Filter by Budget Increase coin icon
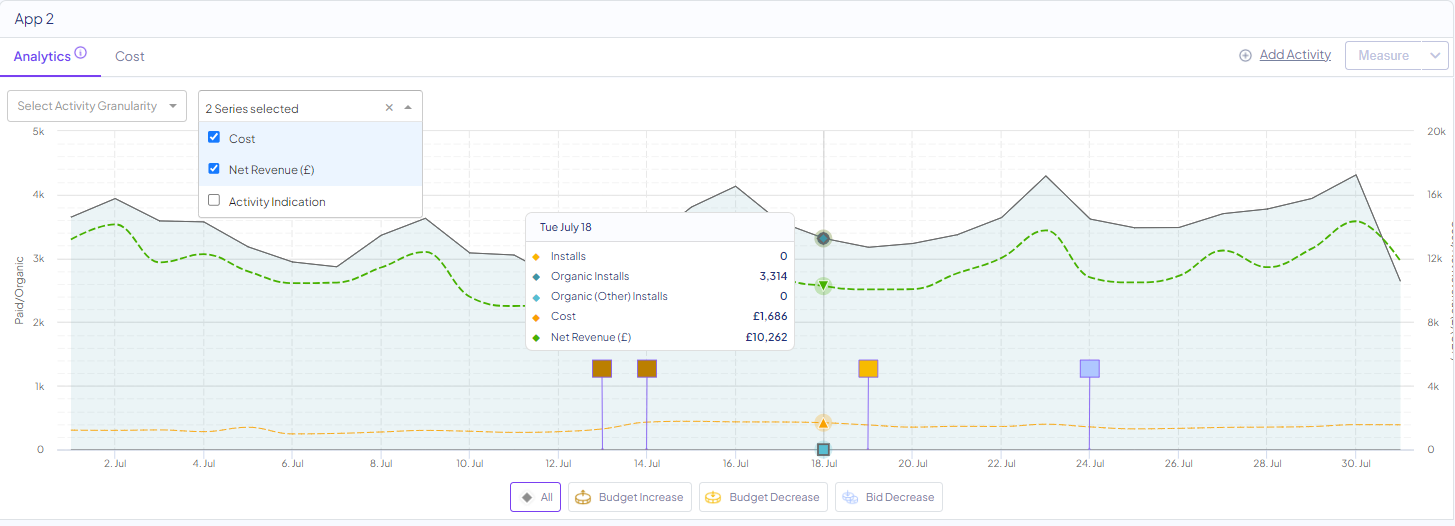1455x526 pixels. 583,497
